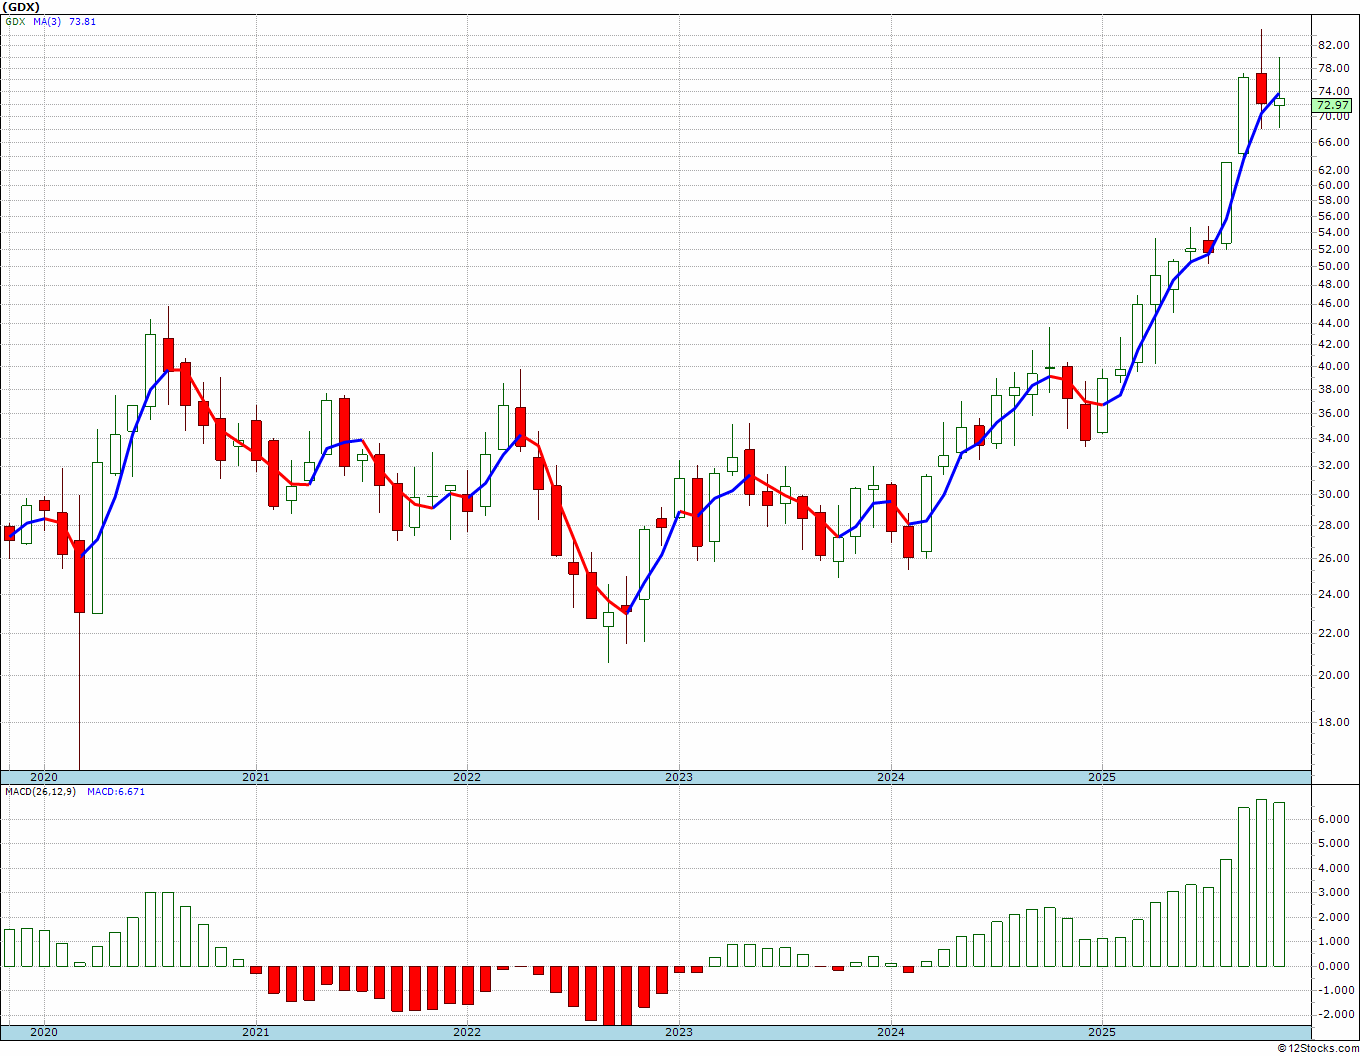Click 2024 on the MACD panel time axis
The image size is (1360, 1056).
click(891, 1032)
